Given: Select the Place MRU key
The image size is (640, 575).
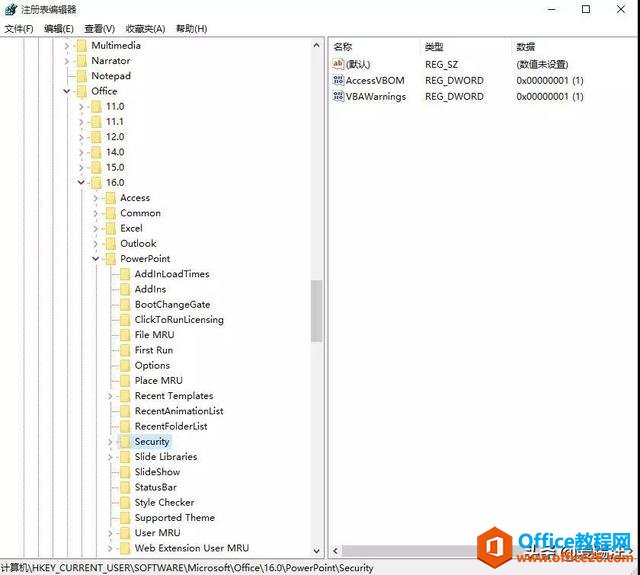Looking at the screenshot, I should [158, 381].
